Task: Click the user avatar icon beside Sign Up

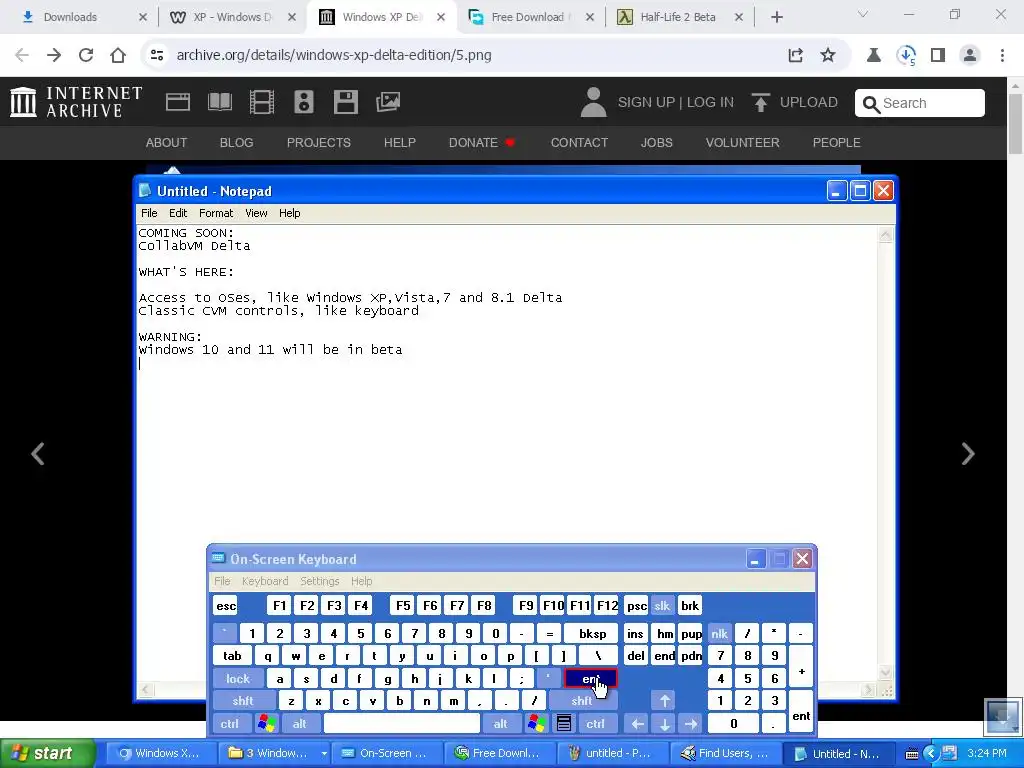Action: tap(593, 103)
